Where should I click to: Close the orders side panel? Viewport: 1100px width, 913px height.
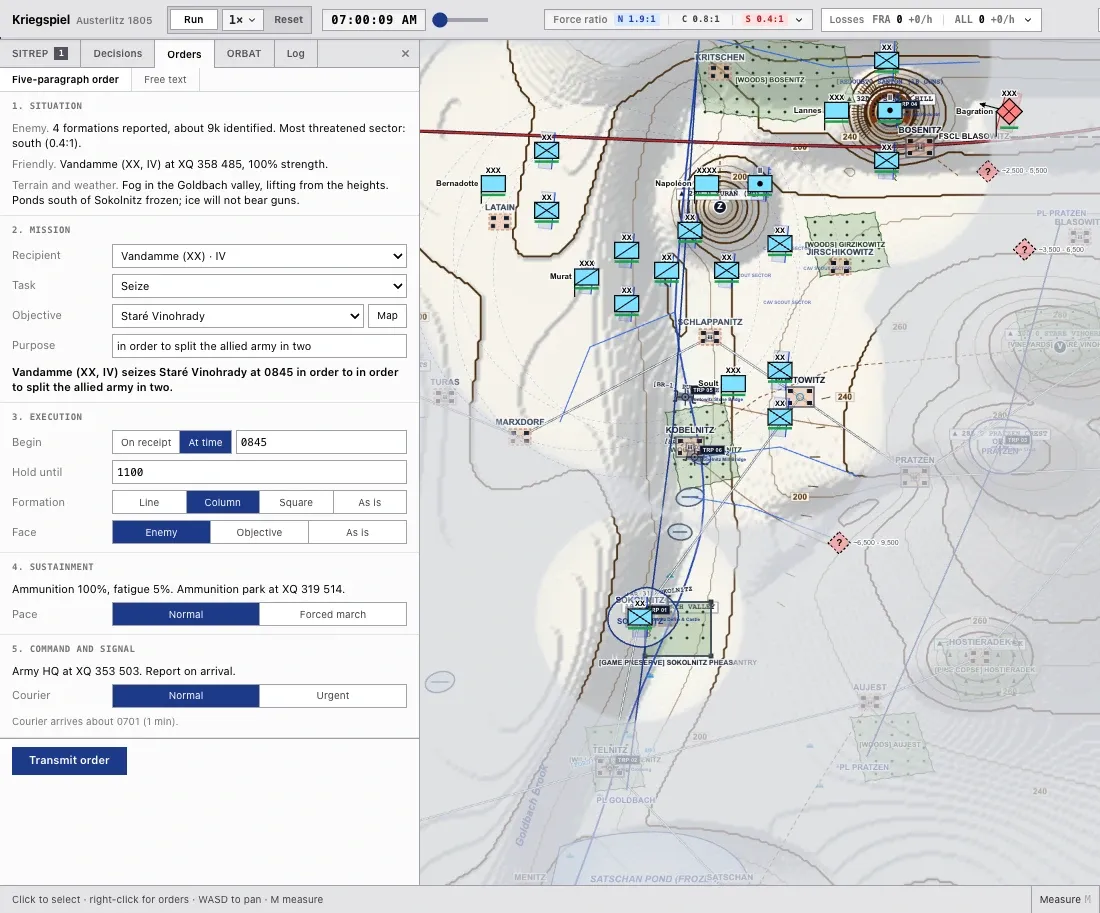pos(405,53)
